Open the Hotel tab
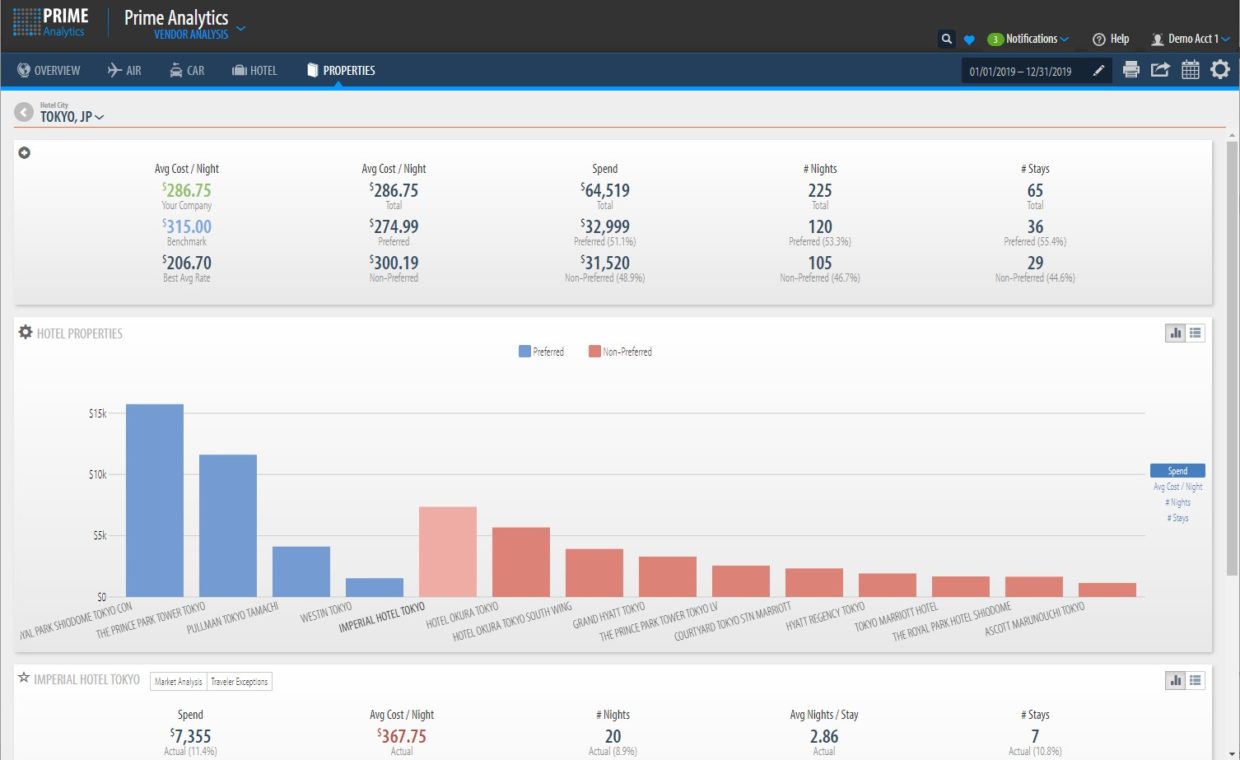 (x=254, y=71)
